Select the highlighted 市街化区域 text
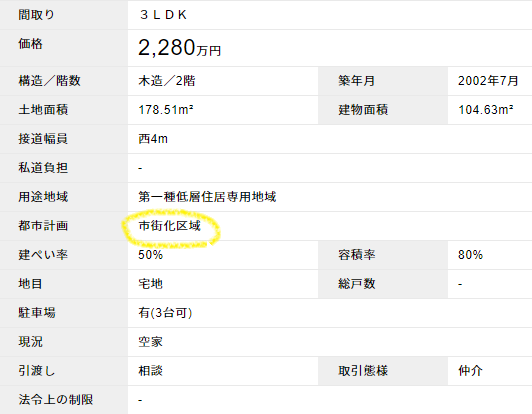Viewport: 532px width, 414px height. (x=169, y=226)
